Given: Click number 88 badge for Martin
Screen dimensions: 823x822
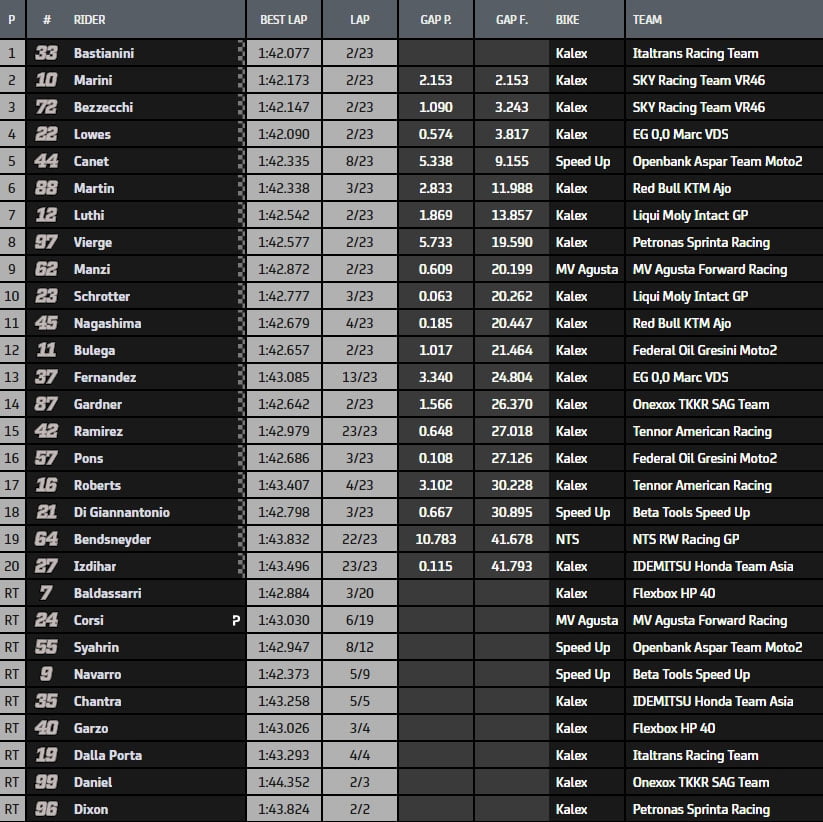Looking at the screenshot, I should 47,188.
